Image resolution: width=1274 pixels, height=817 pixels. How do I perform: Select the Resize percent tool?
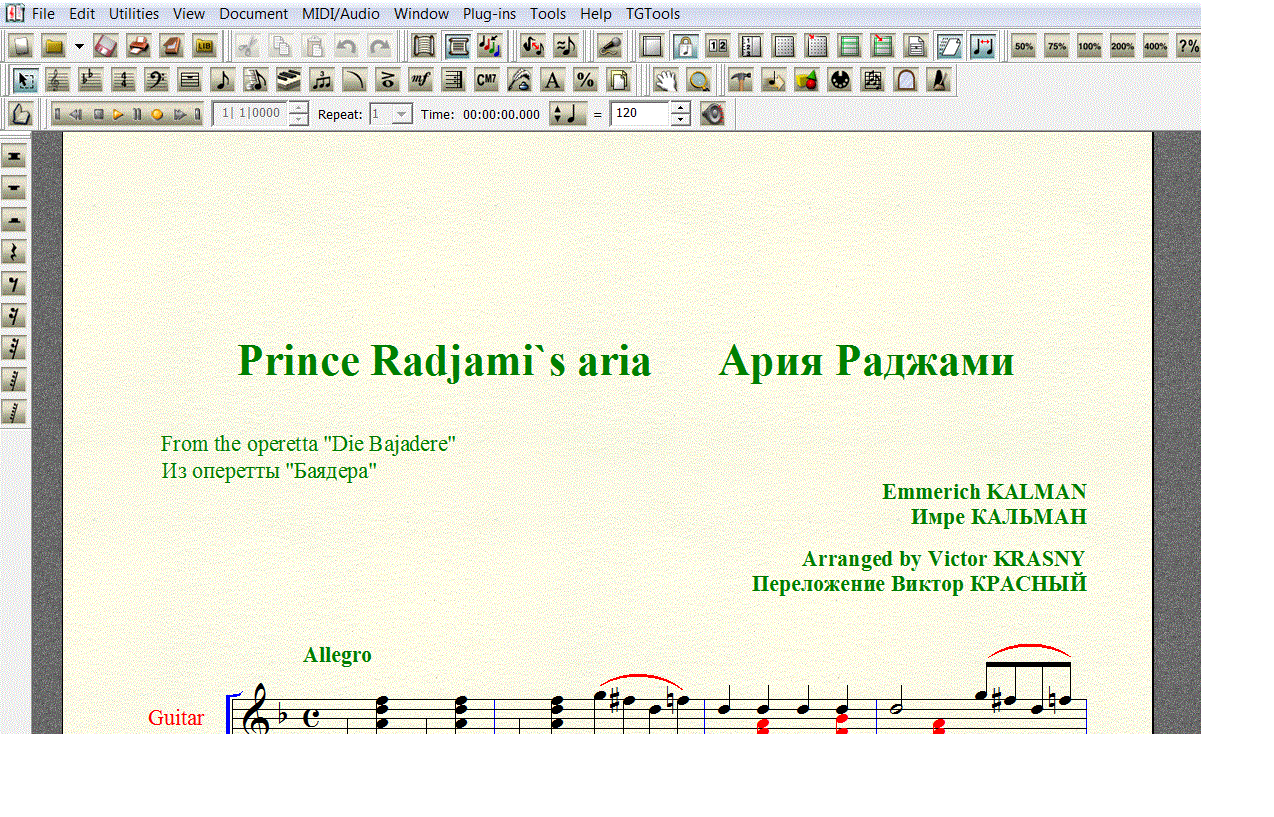pyautogui.click(x=585, y=80)
